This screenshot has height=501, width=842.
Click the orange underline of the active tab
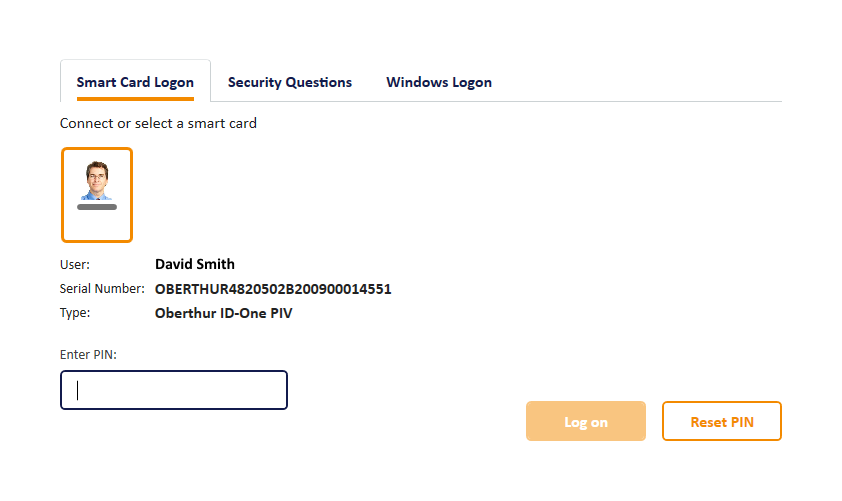point(135,99)
